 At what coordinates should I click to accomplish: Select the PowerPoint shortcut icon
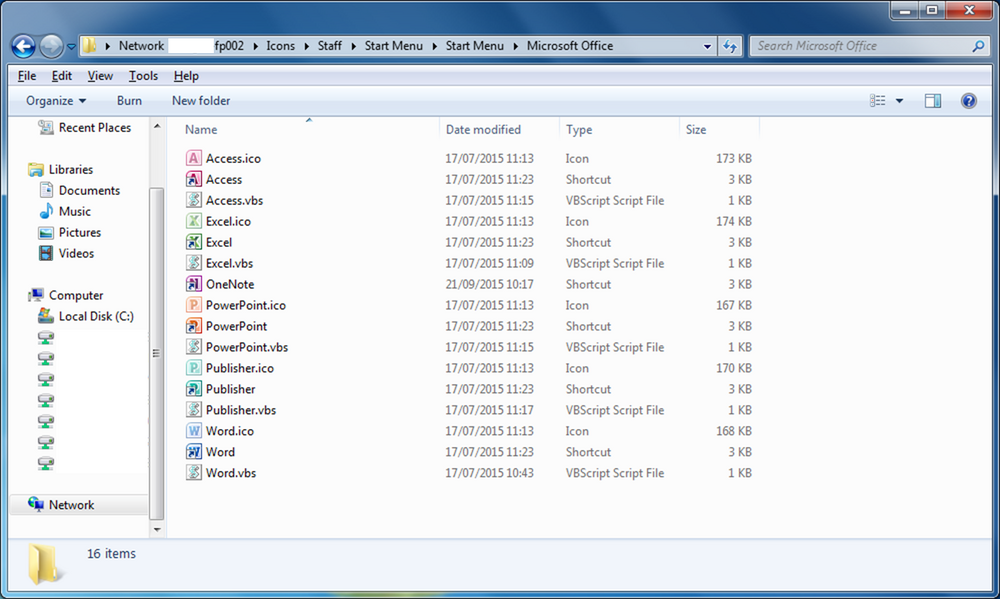tap(194, 326)
